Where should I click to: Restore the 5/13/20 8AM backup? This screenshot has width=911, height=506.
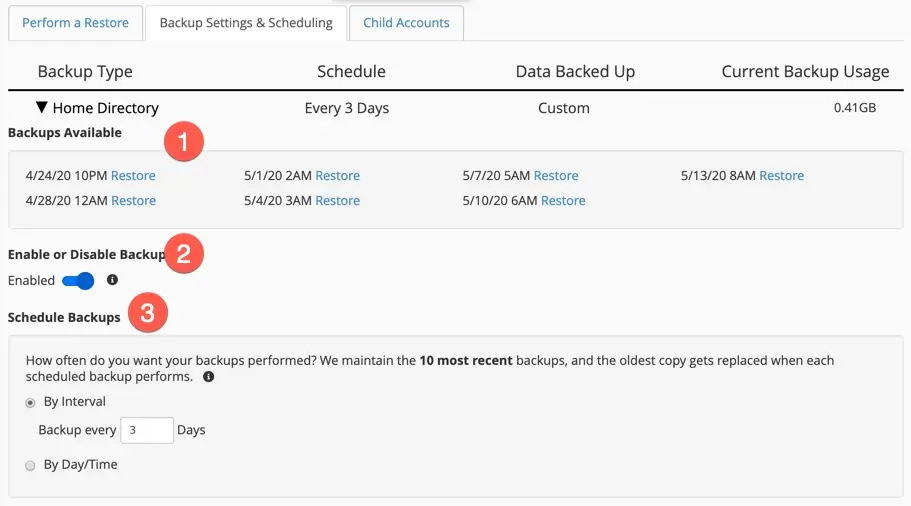tap(781, 176)
